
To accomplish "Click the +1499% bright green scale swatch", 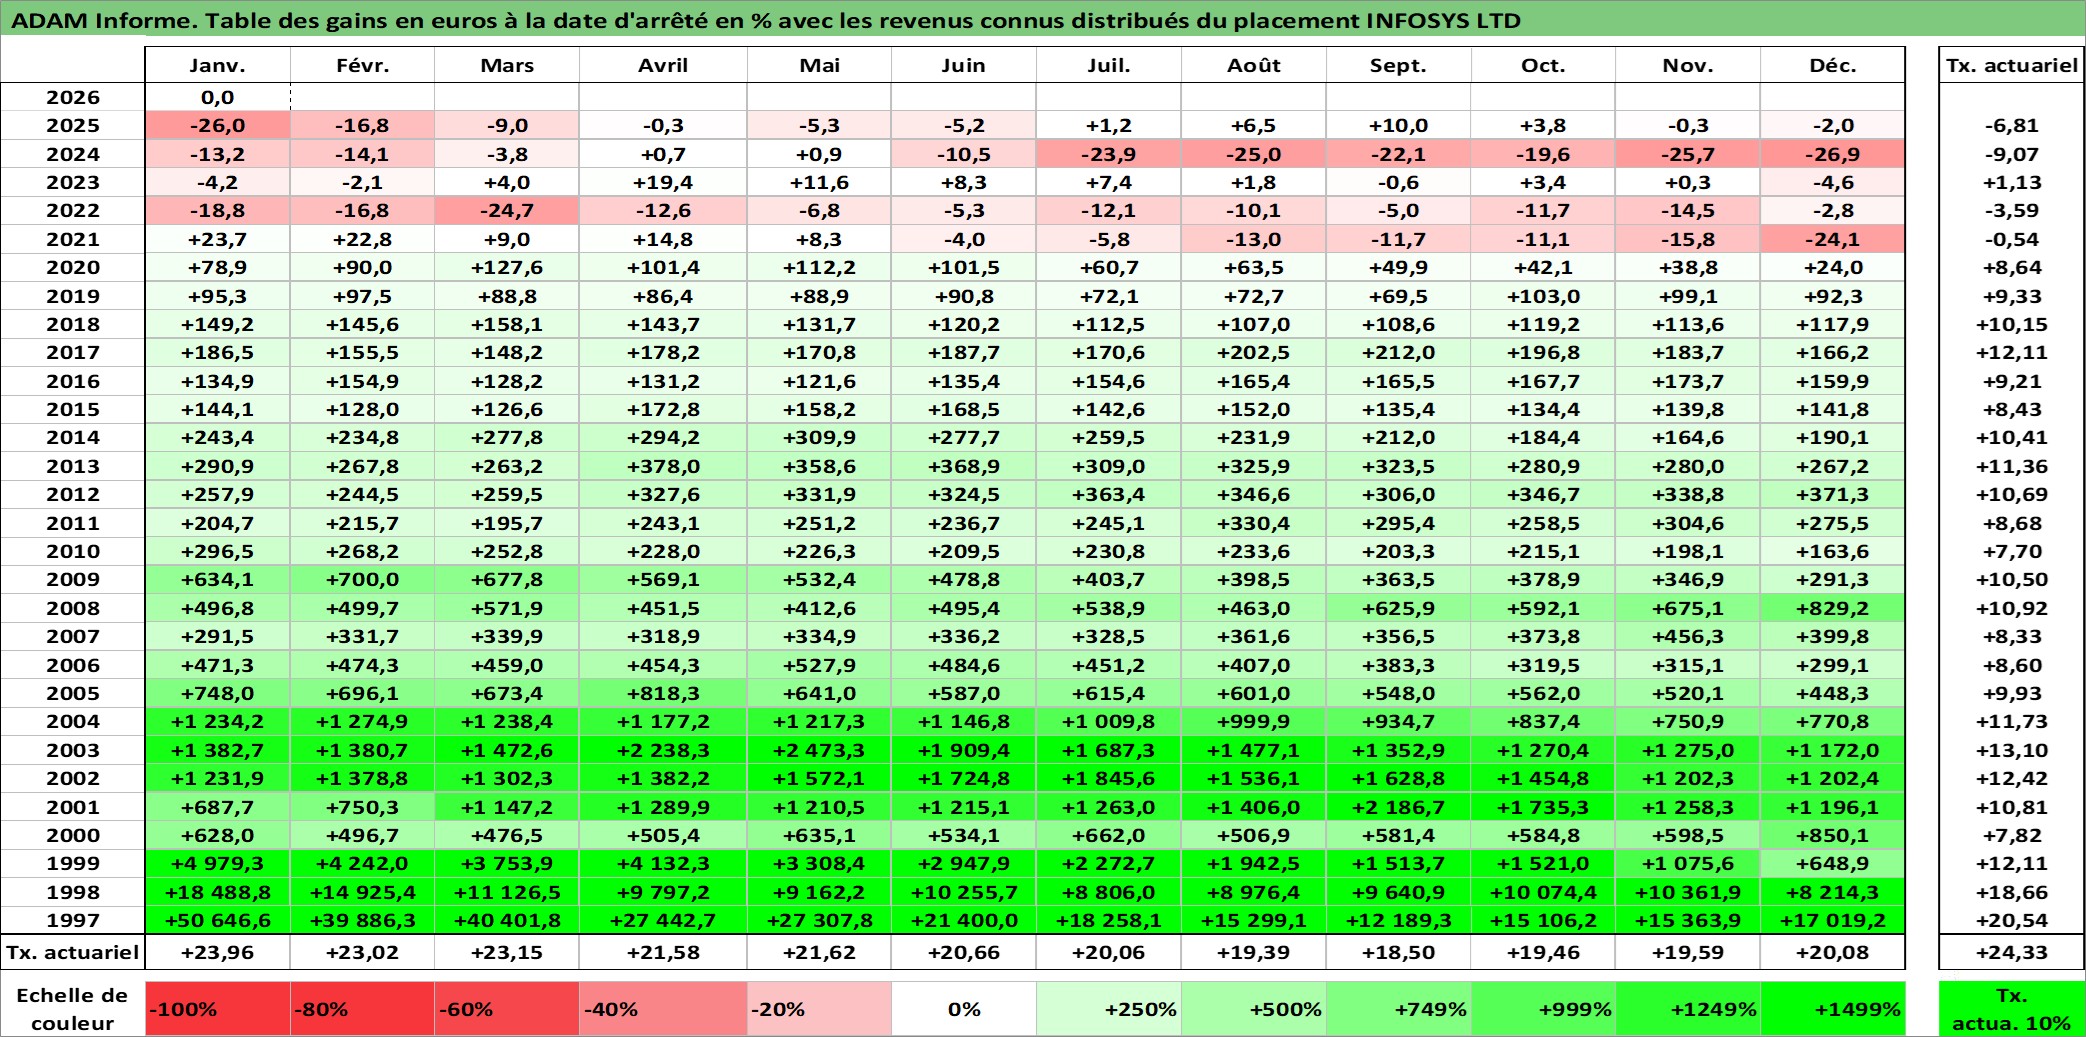I will [1833, 1009].
